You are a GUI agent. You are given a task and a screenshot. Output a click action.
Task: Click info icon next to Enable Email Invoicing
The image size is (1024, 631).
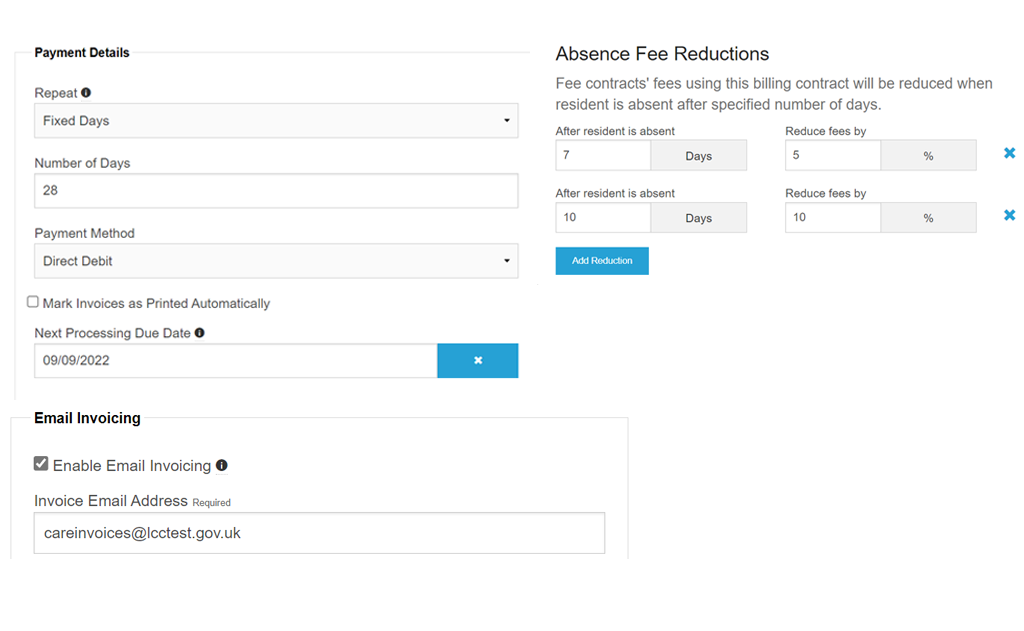[x=221, y=465]
